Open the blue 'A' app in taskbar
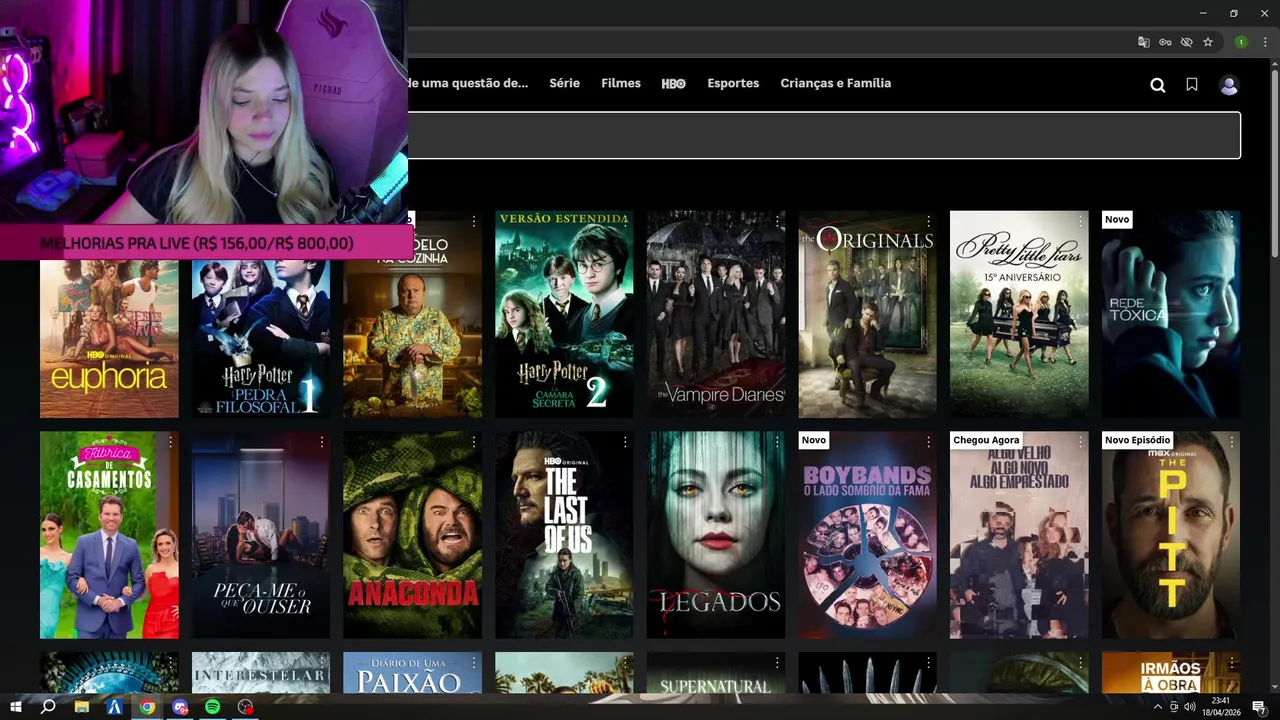1280x720 pixels. pos(115,707)
